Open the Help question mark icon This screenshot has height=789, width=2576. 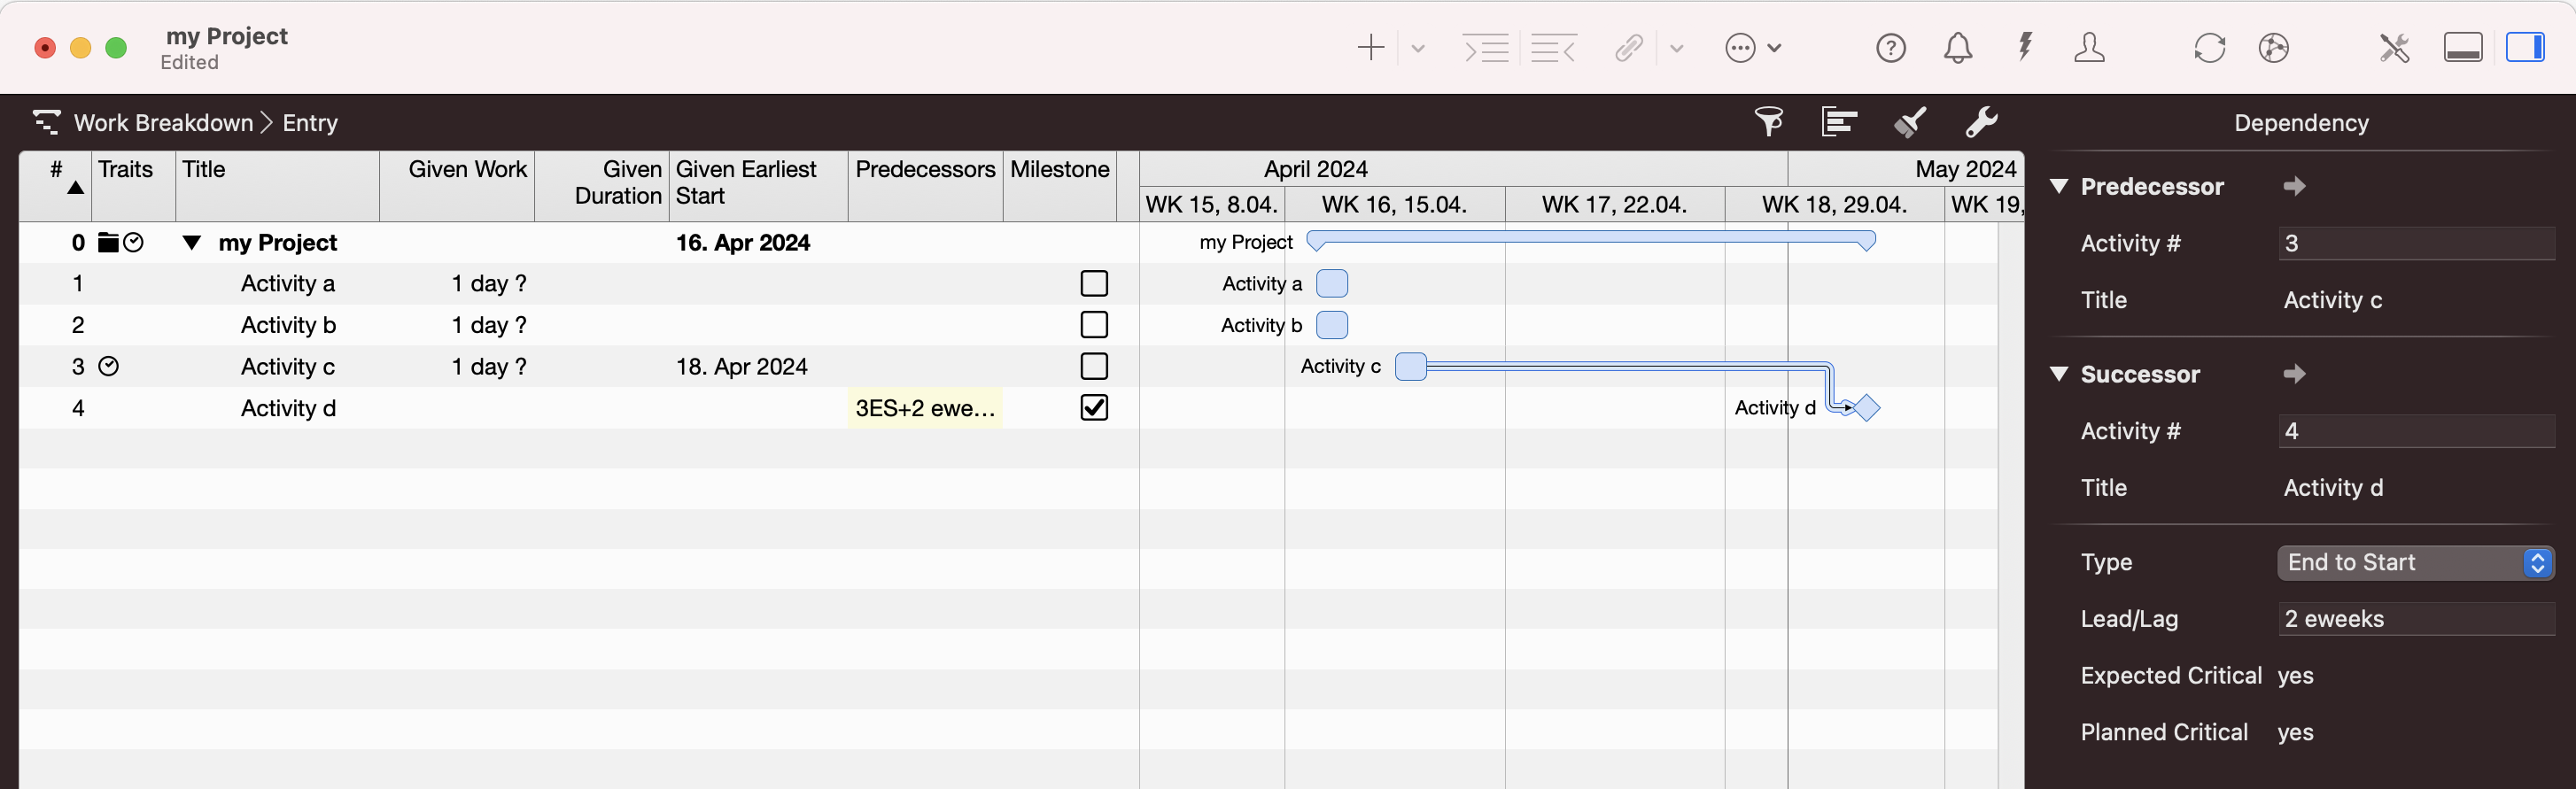tap(1891, 48)
